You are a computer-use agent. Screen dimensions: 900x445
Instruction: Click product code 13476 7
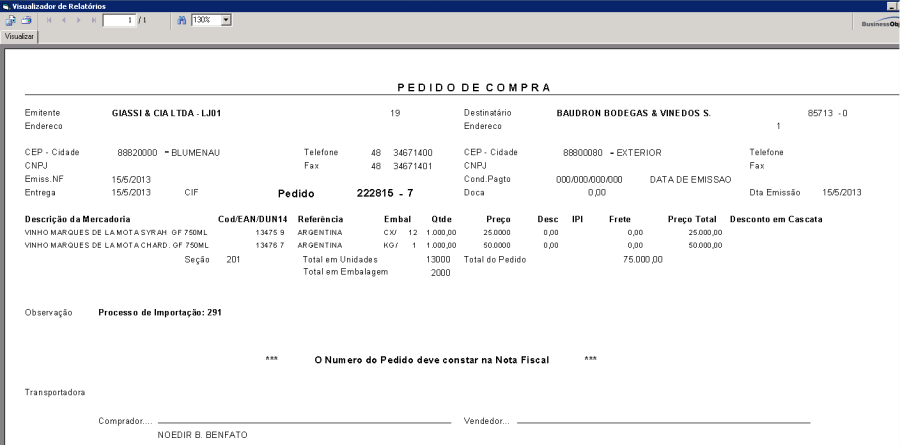tap(270, 245)
